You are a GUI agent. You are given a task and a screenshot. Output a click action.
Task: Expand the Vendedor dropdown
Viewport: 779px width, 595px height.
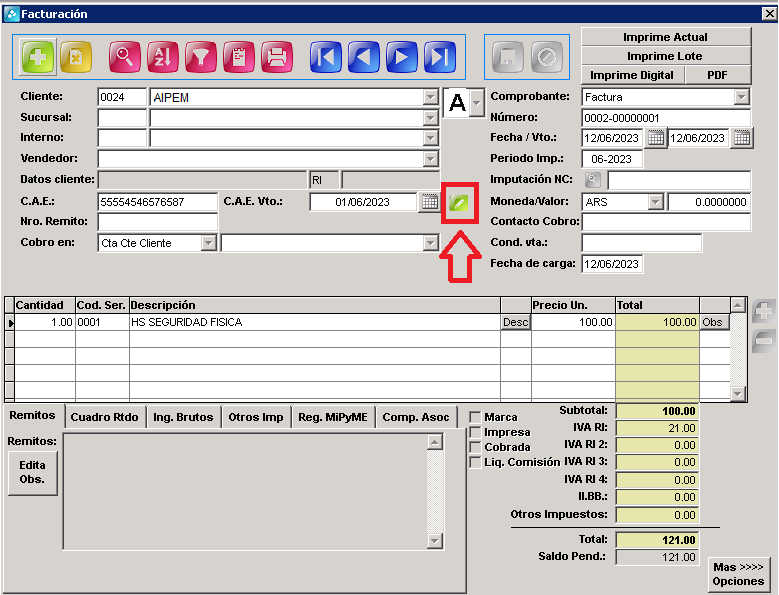click(431, 159)
